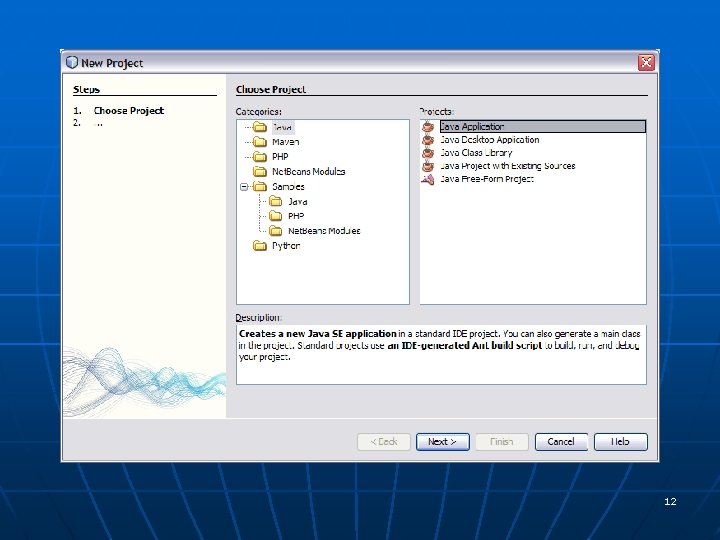
Task: Click the Python folder icon
Action: click(260, 246)
